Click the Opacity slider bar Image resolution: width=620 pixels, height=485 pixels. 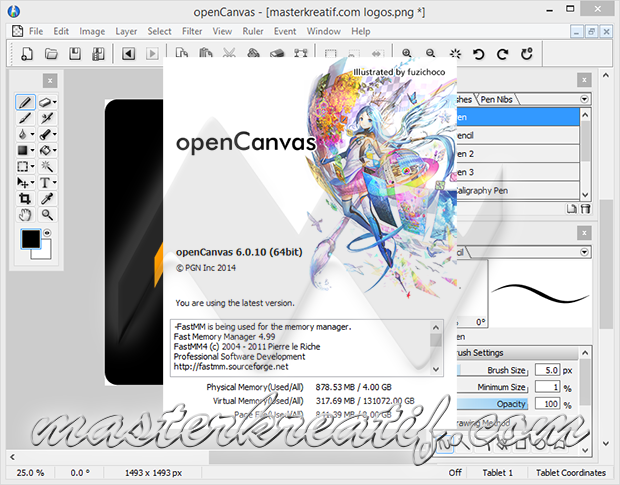coord(492,404)
